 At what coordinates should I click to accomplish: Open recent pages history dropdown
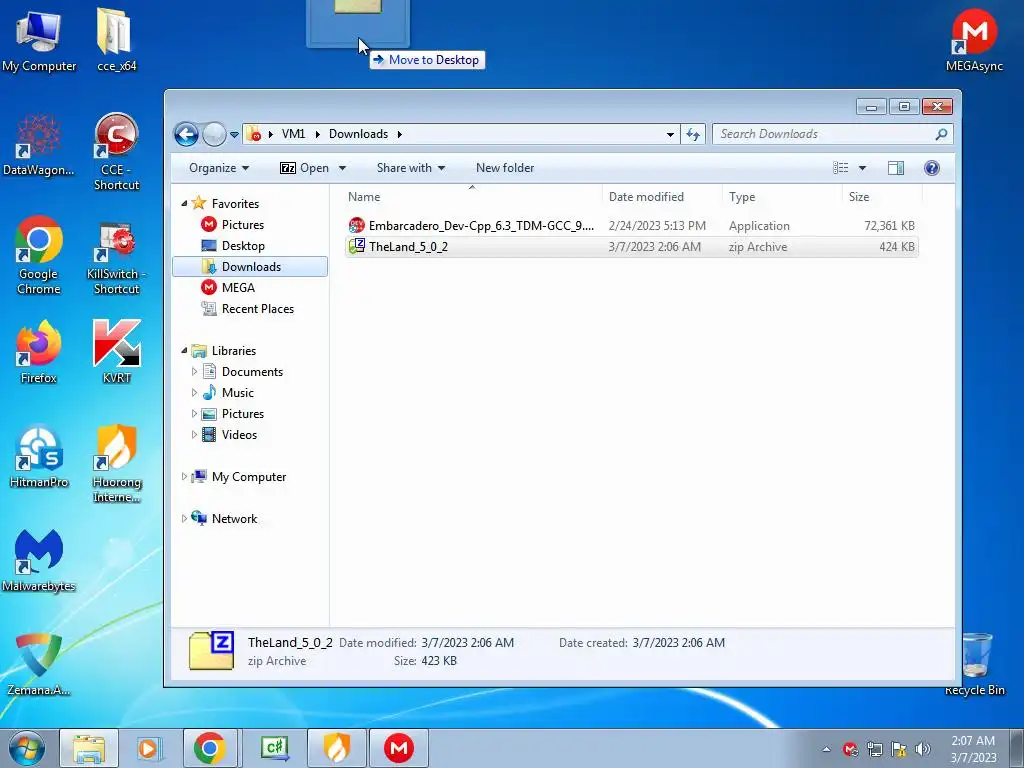click(x=234, y=135)
